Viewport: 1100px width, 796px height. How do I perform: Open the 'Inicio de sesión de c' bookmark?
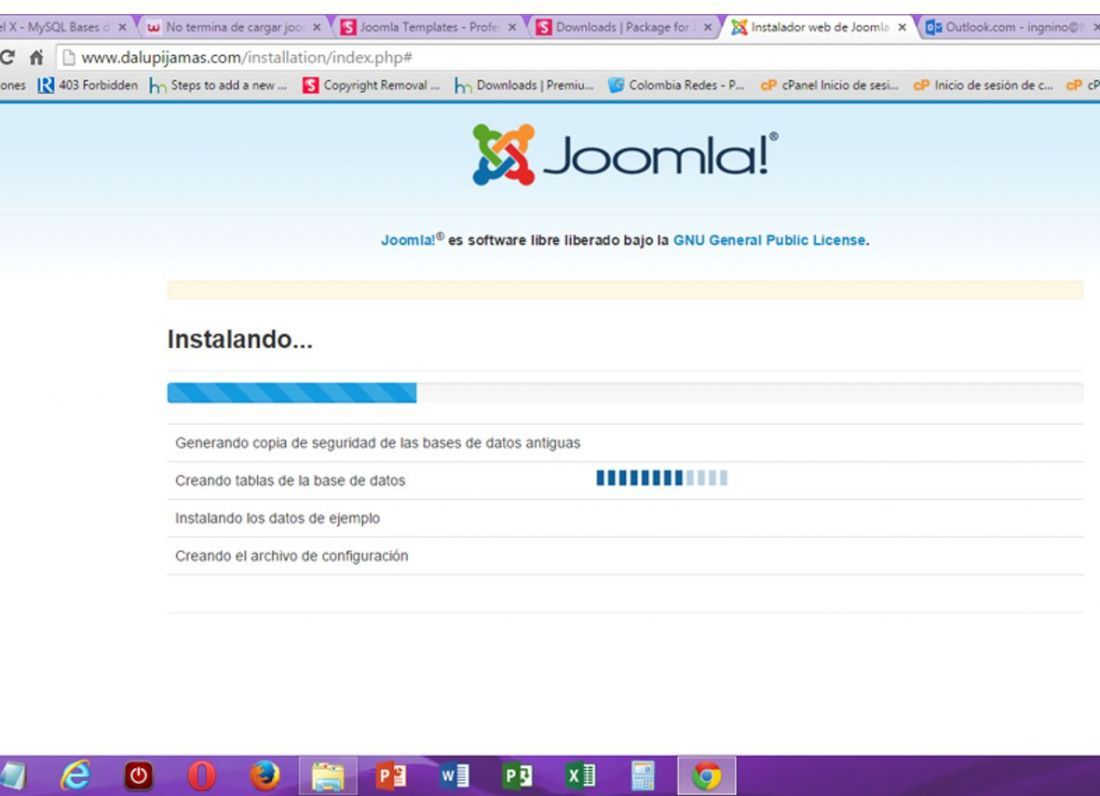point(983,86)
